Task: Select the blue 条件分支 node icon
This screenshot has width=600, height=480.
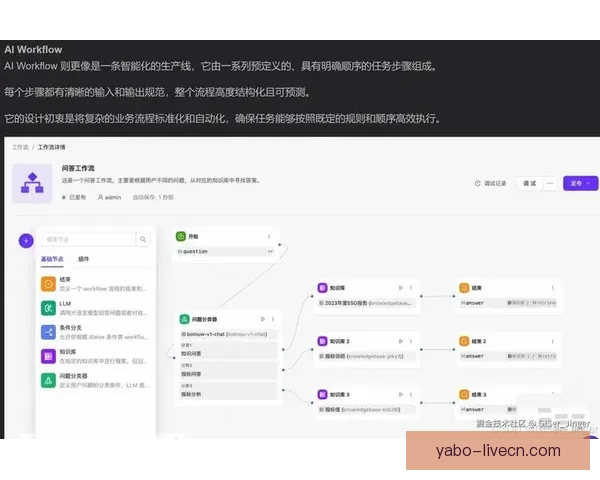Action: click(48, 332)
